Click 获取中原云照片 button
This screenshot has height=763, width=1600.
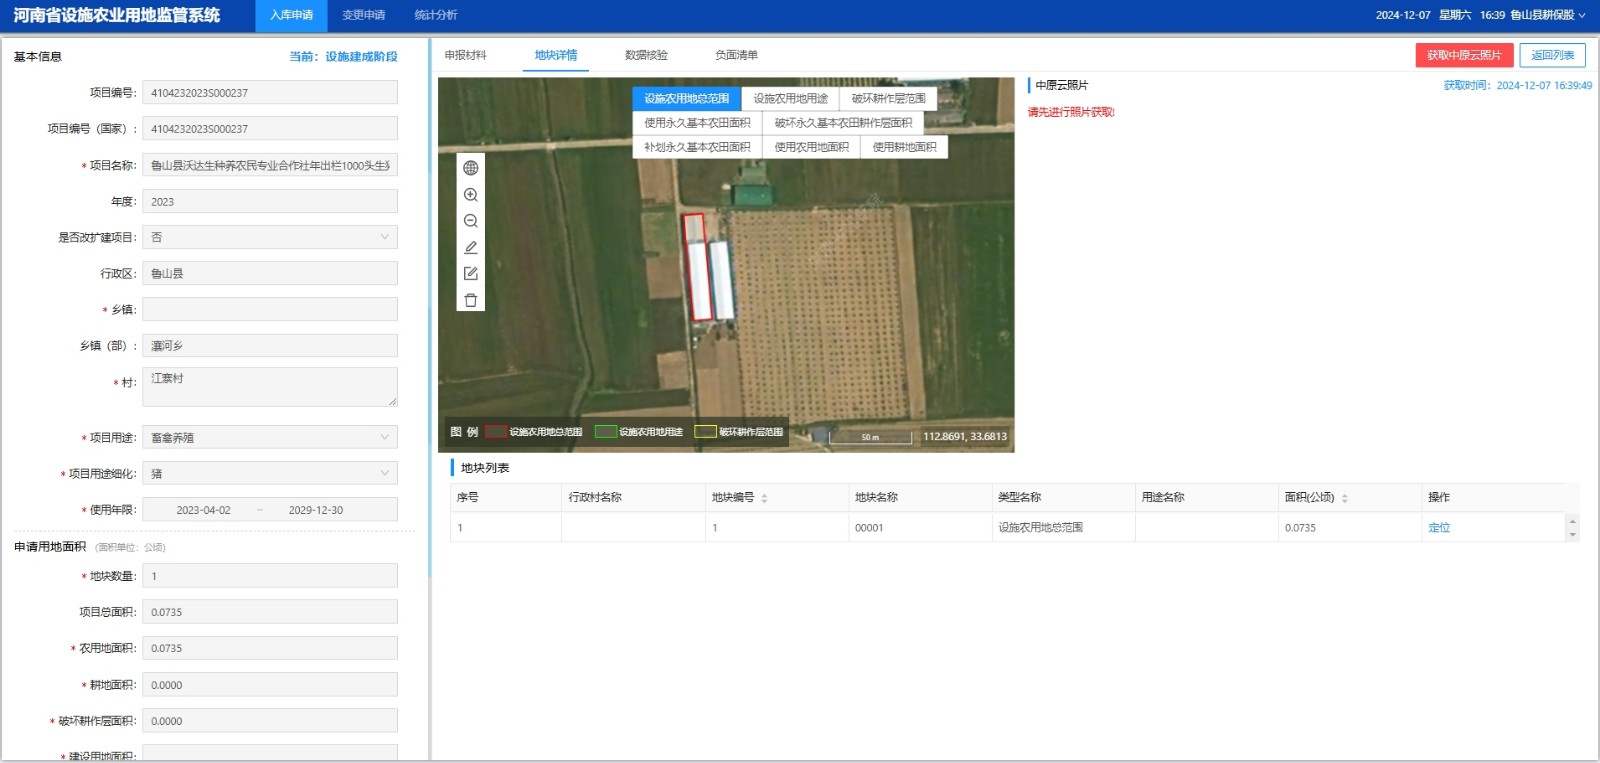(1464, 55)
